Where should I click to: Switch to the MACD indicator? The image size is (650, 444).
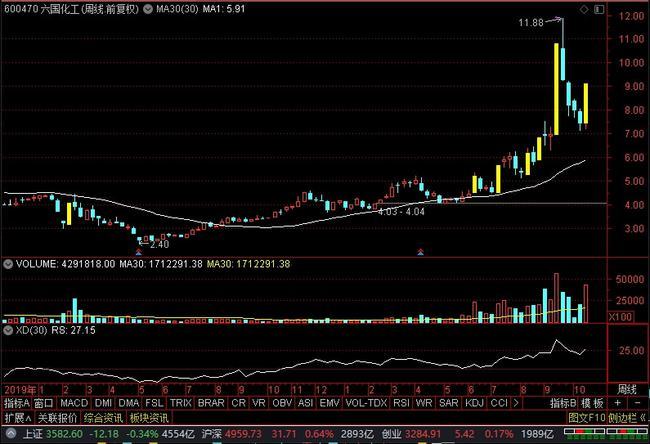tap(74, 403)
